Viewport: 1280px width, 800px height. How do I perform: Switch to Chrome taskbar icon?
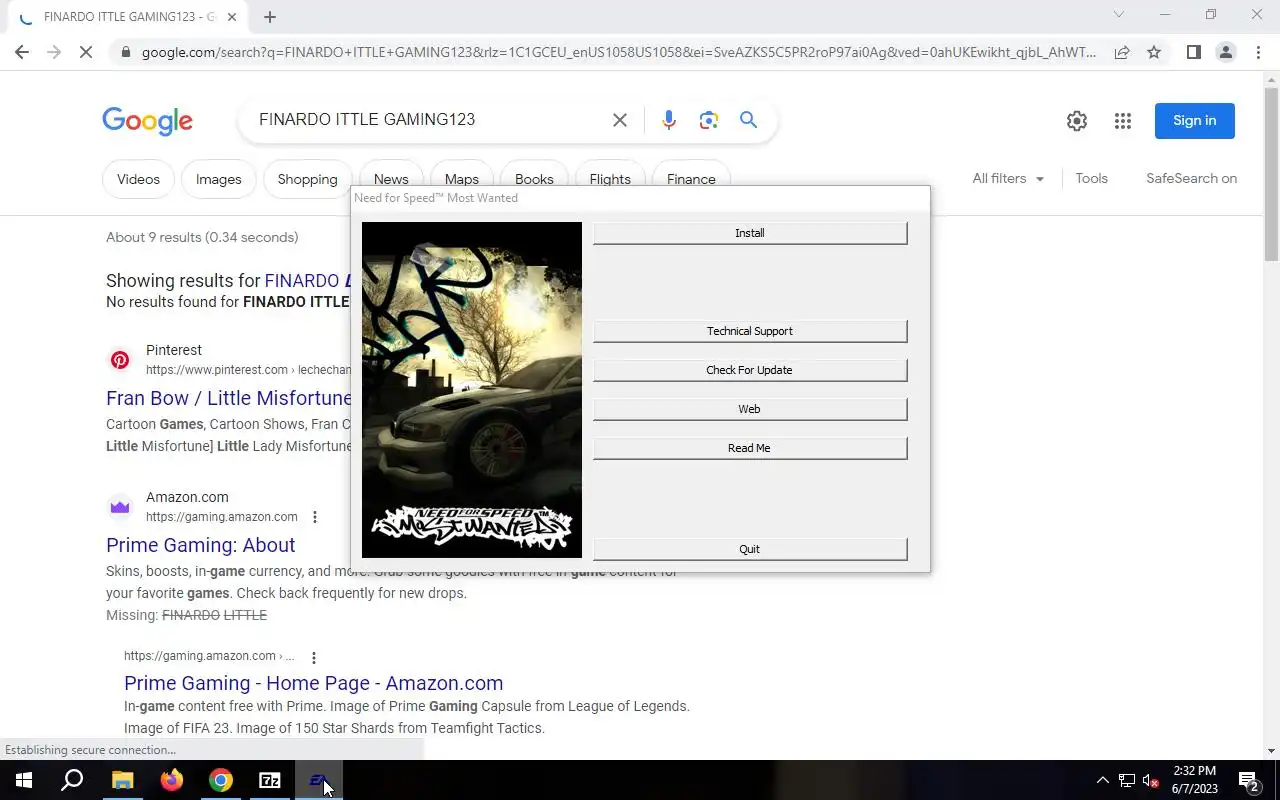[221, 780]
